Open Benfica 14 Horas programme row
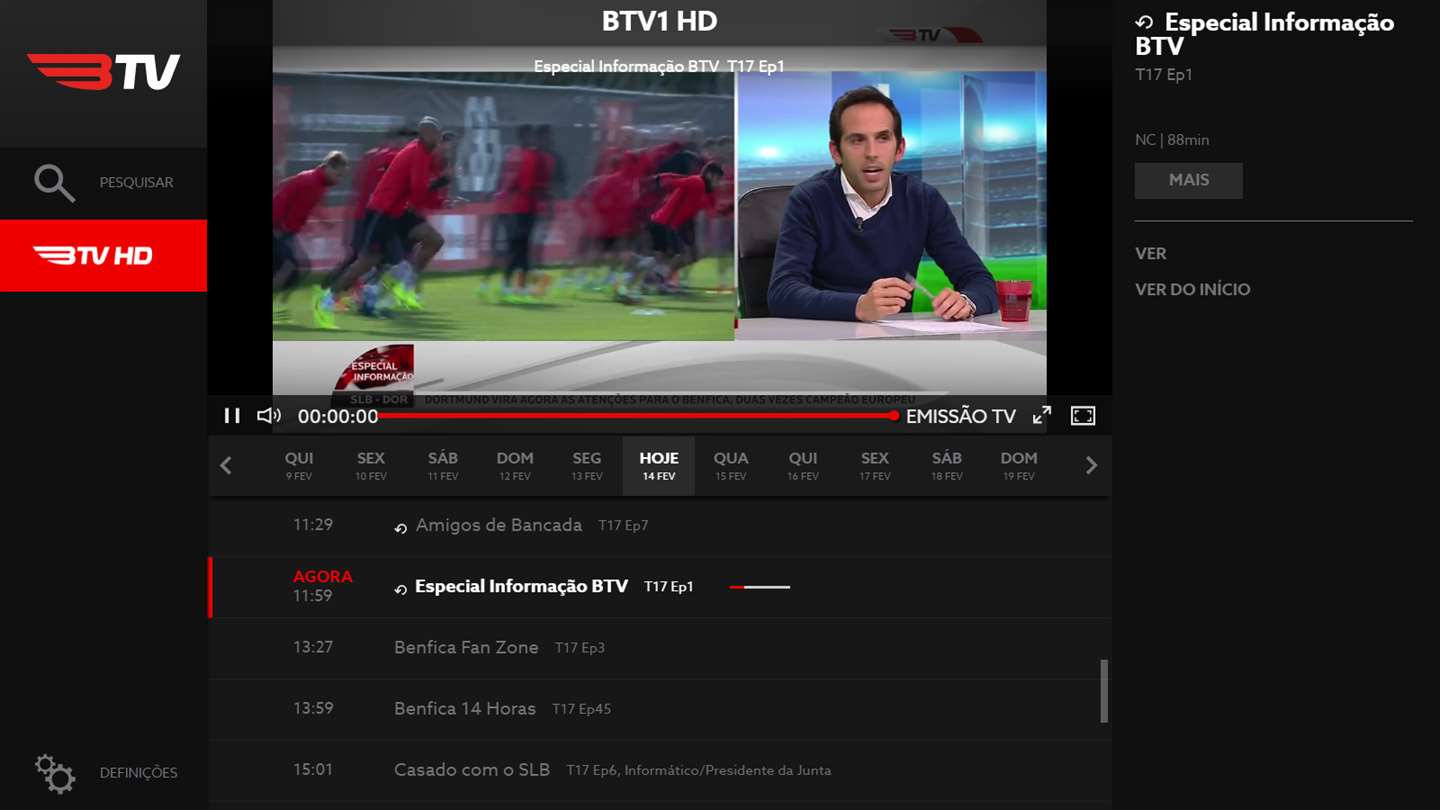Screen dimensions: 1440x810 pyautogui.click(x=660, y=709)
